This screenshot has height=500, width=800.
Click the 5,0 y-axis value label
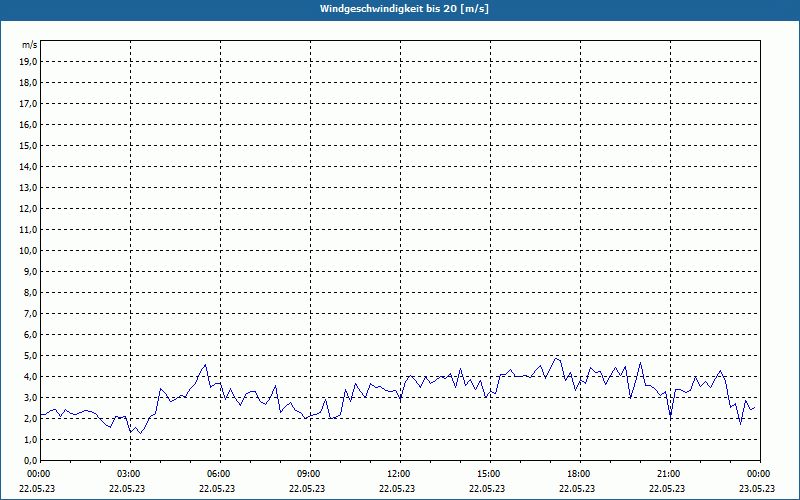coord(30,355)
